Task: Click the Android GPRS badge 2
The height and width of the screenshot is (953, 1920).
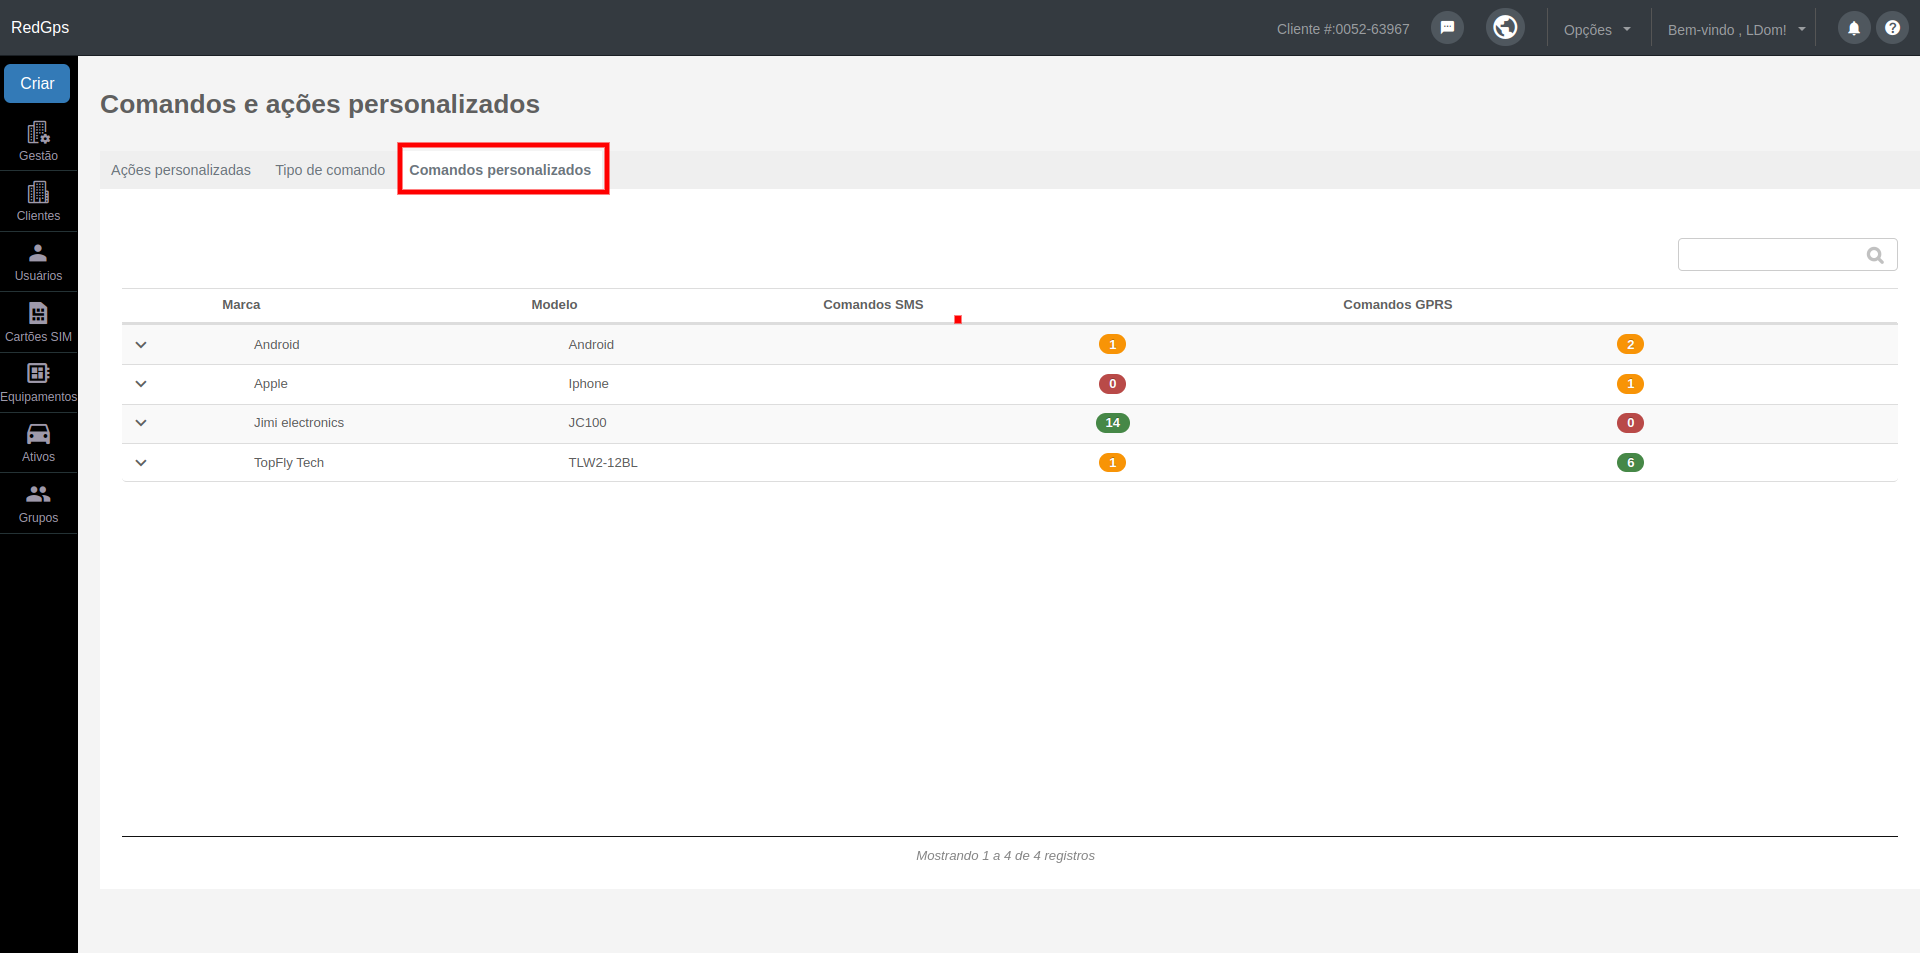Action: coord(1630,345)
